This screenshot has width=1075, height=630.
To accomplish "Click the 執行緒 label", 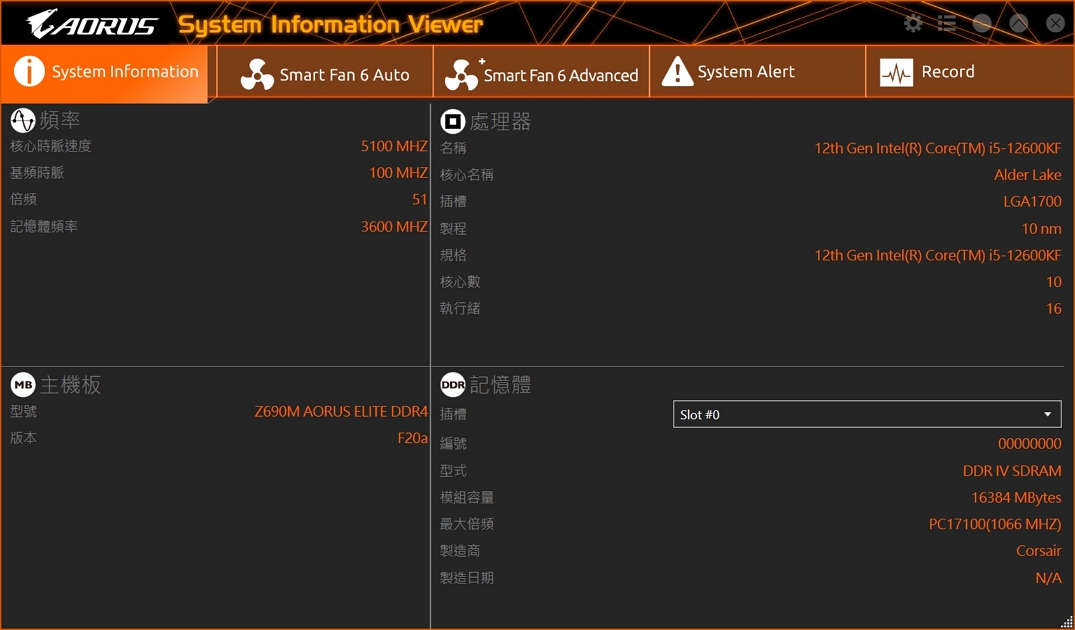I will (x=460, y=308).
